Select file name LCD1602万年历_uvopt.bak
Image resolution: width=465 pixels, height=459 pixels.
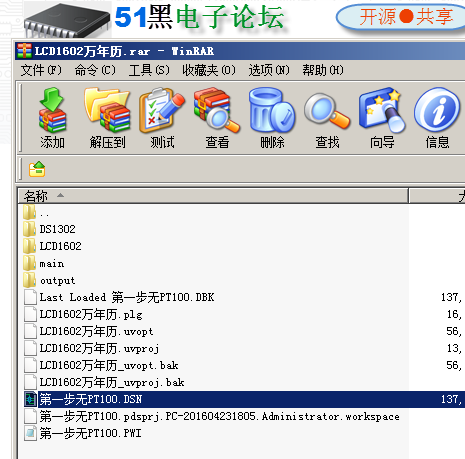(x=109, y=365)
